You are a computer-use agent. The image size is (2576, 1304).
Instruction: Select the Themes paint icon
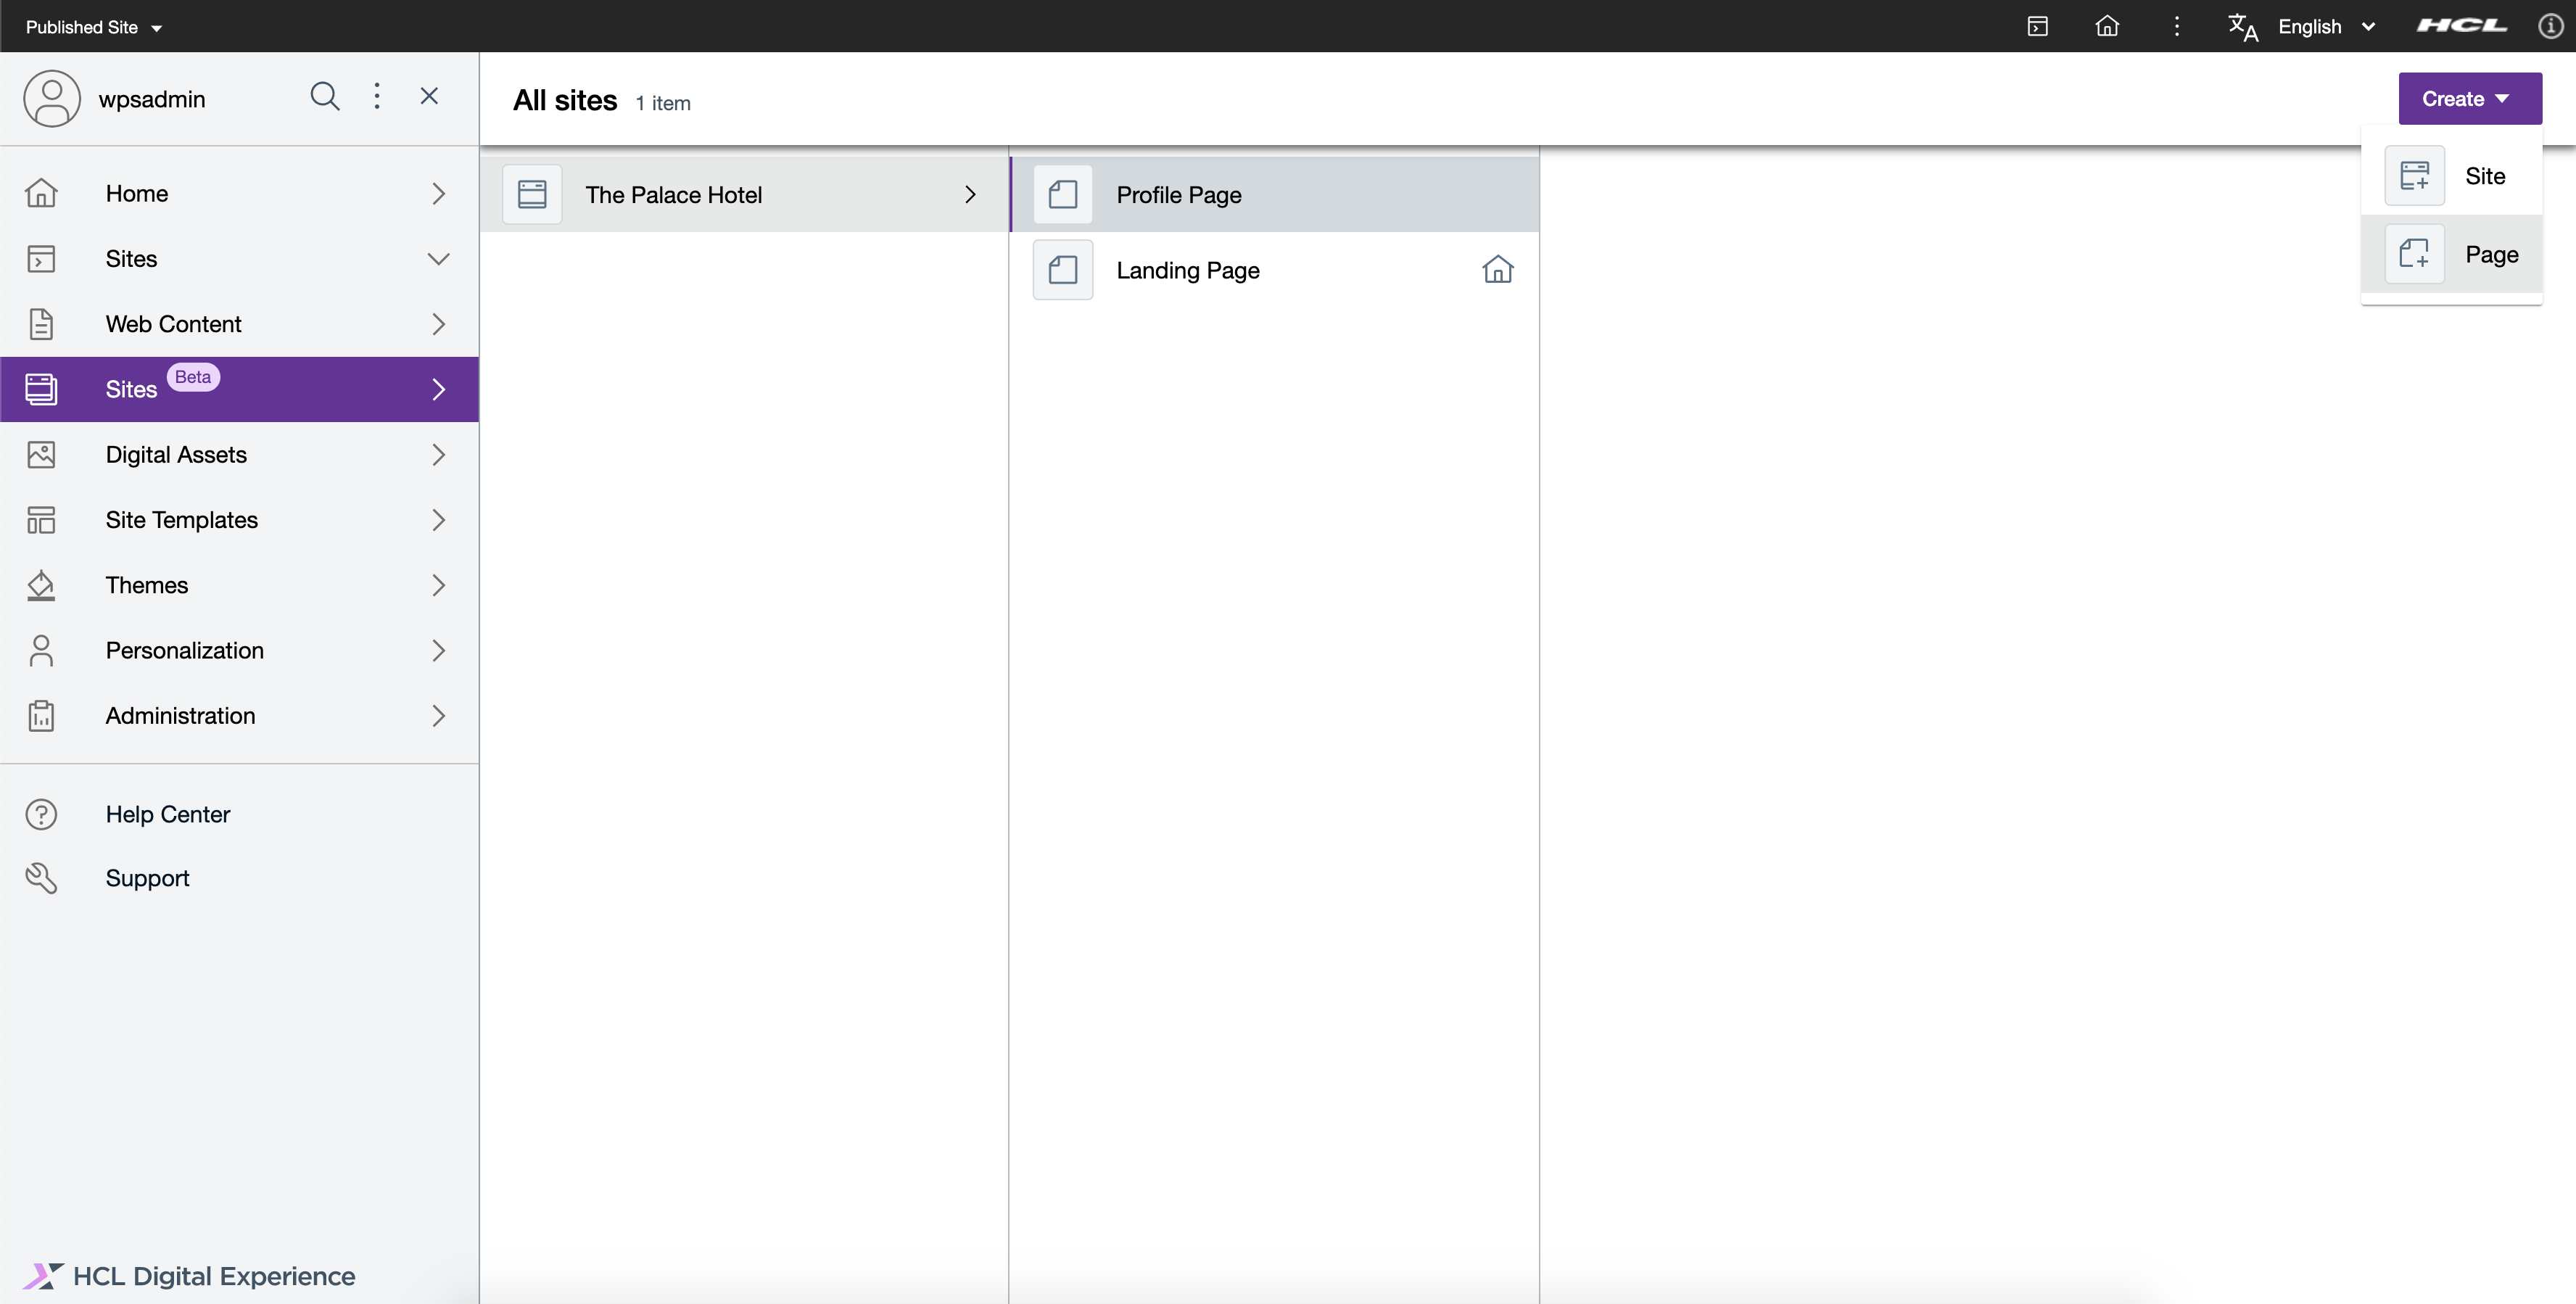[x=41, y=585]
